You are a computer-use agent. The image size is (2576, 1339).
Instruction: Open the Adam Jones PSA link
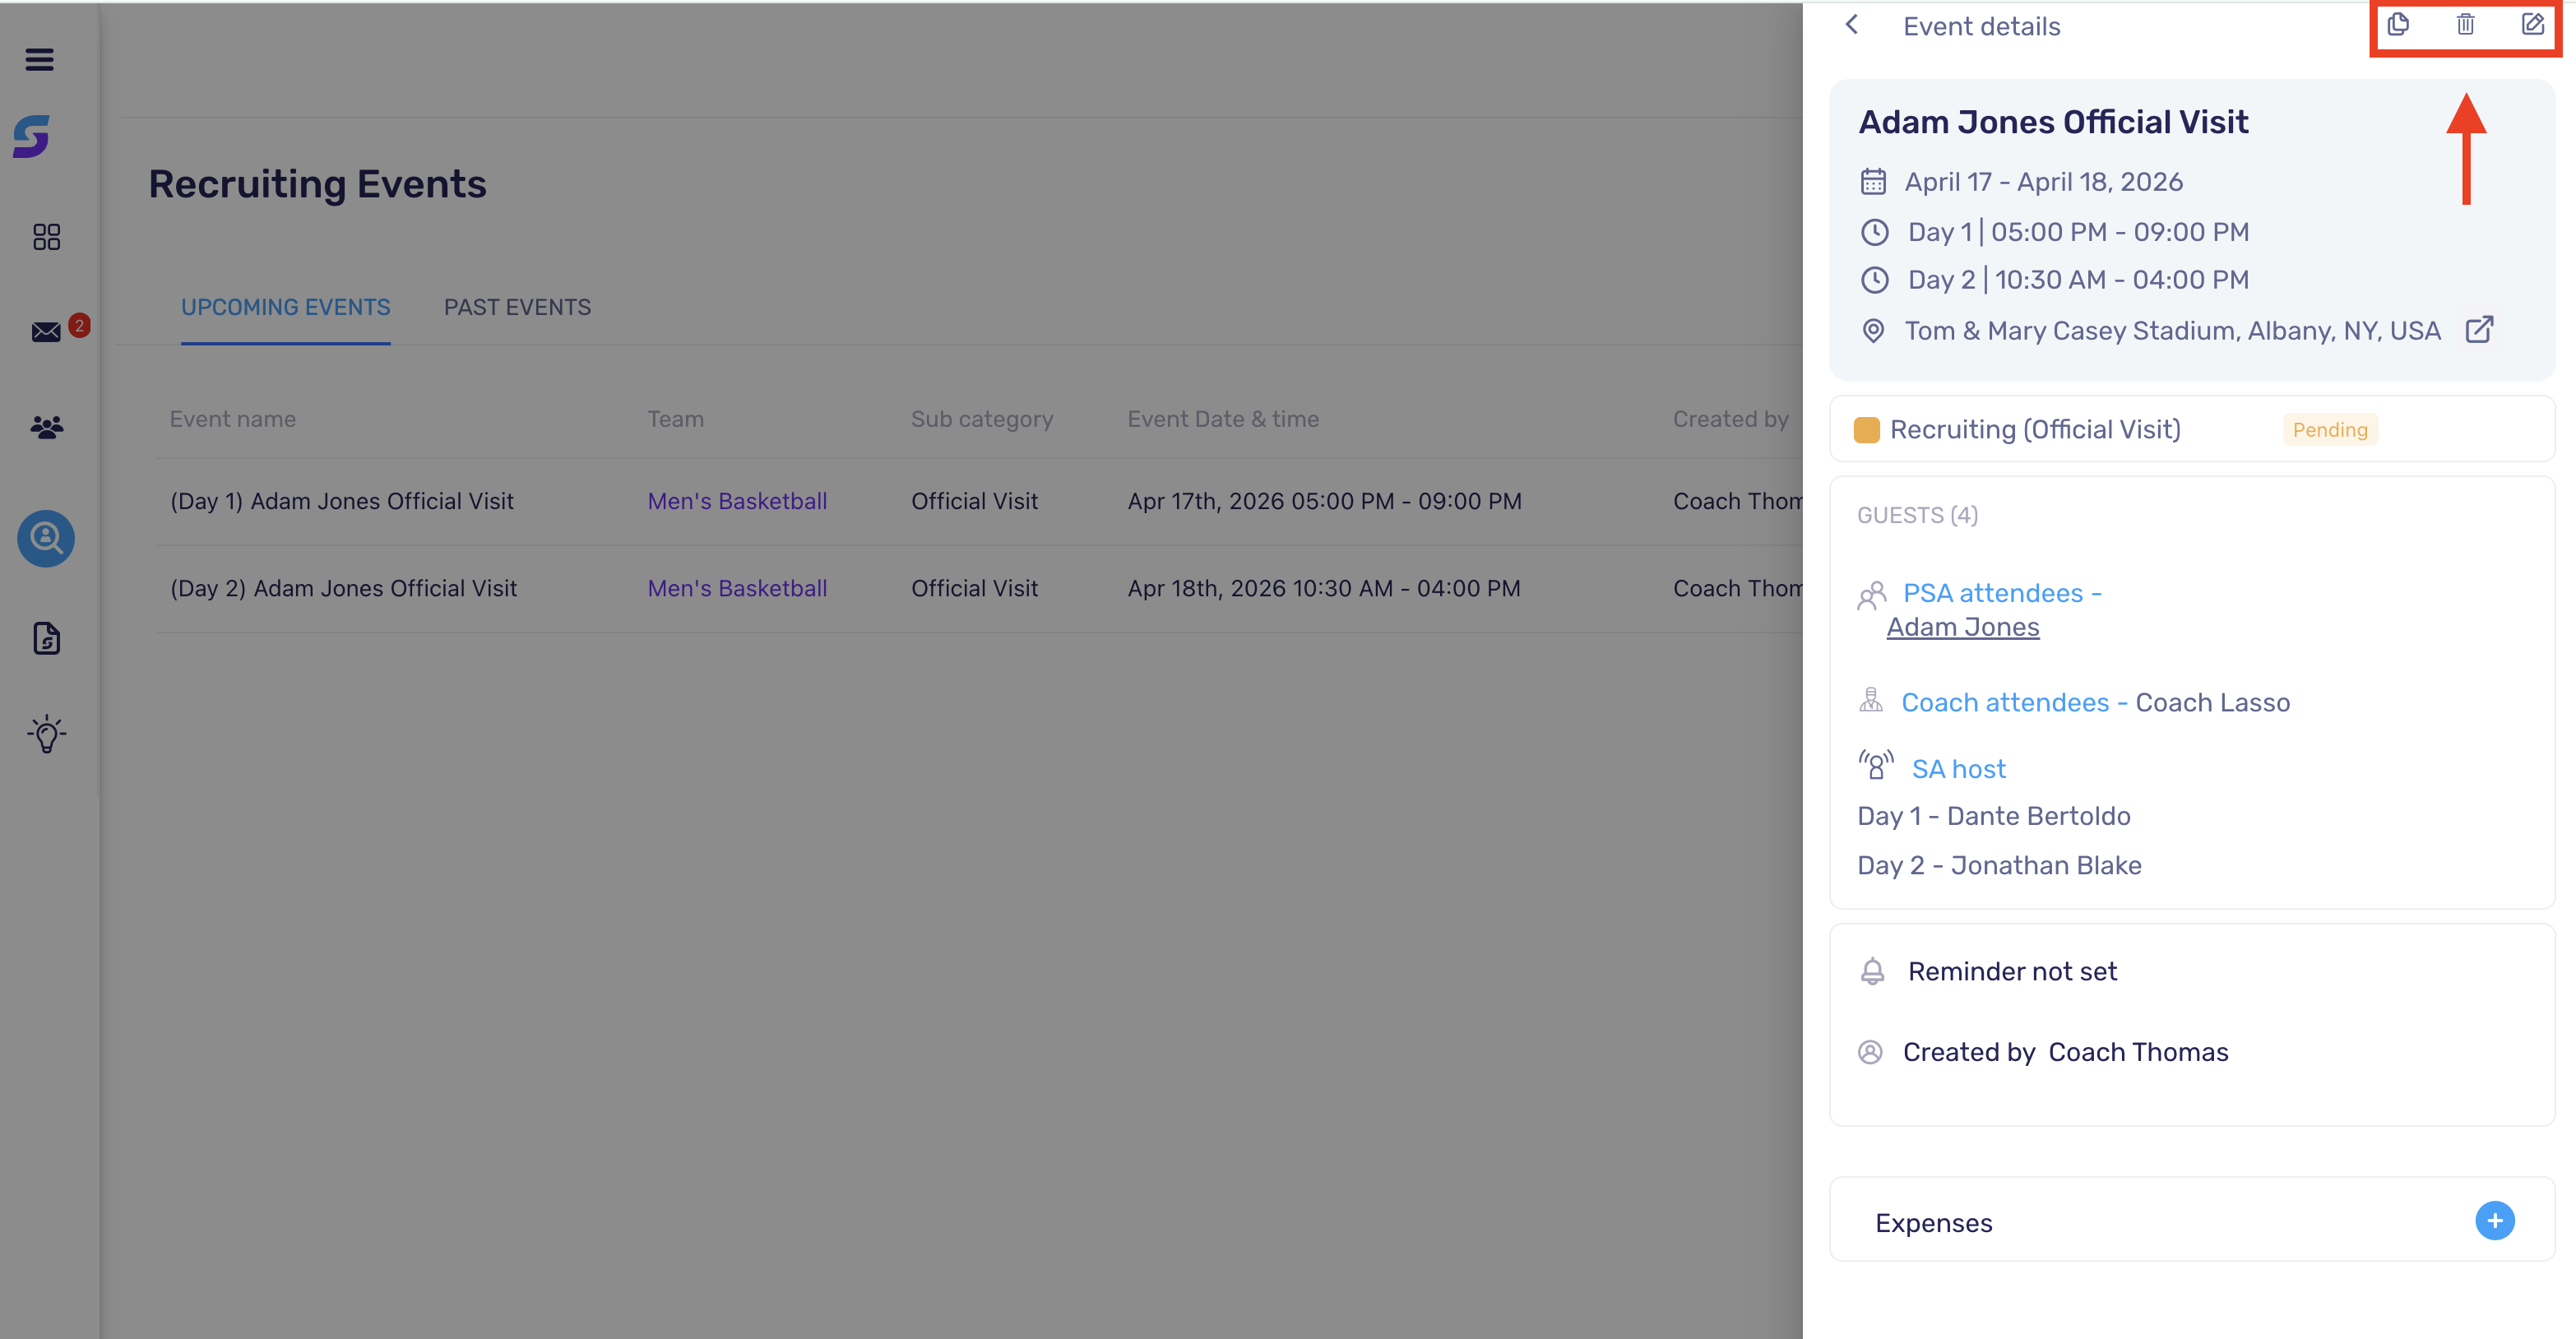1962,627
